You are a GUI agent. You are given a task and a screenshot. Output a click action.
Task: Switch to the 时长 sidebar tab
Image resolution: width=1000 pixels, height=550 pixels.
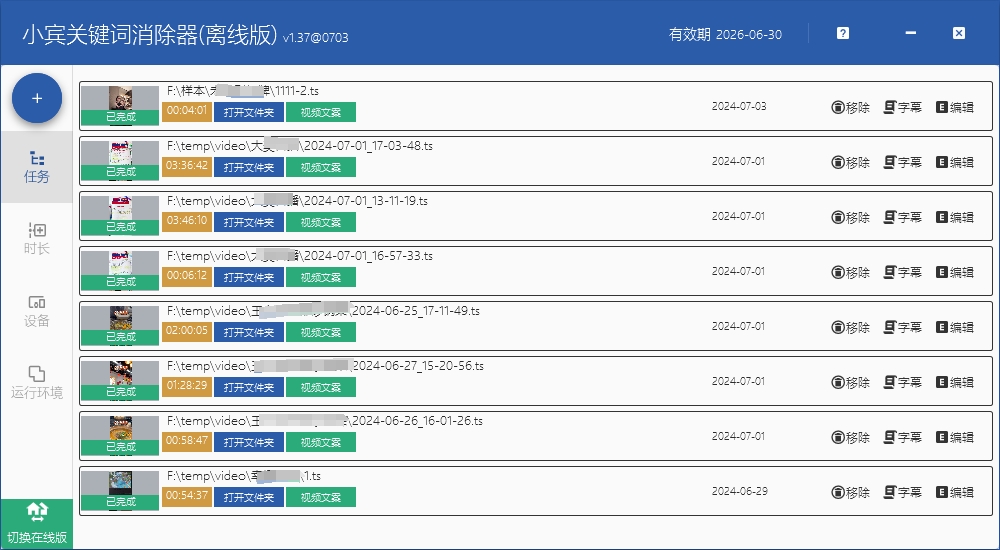click(37, 239)
